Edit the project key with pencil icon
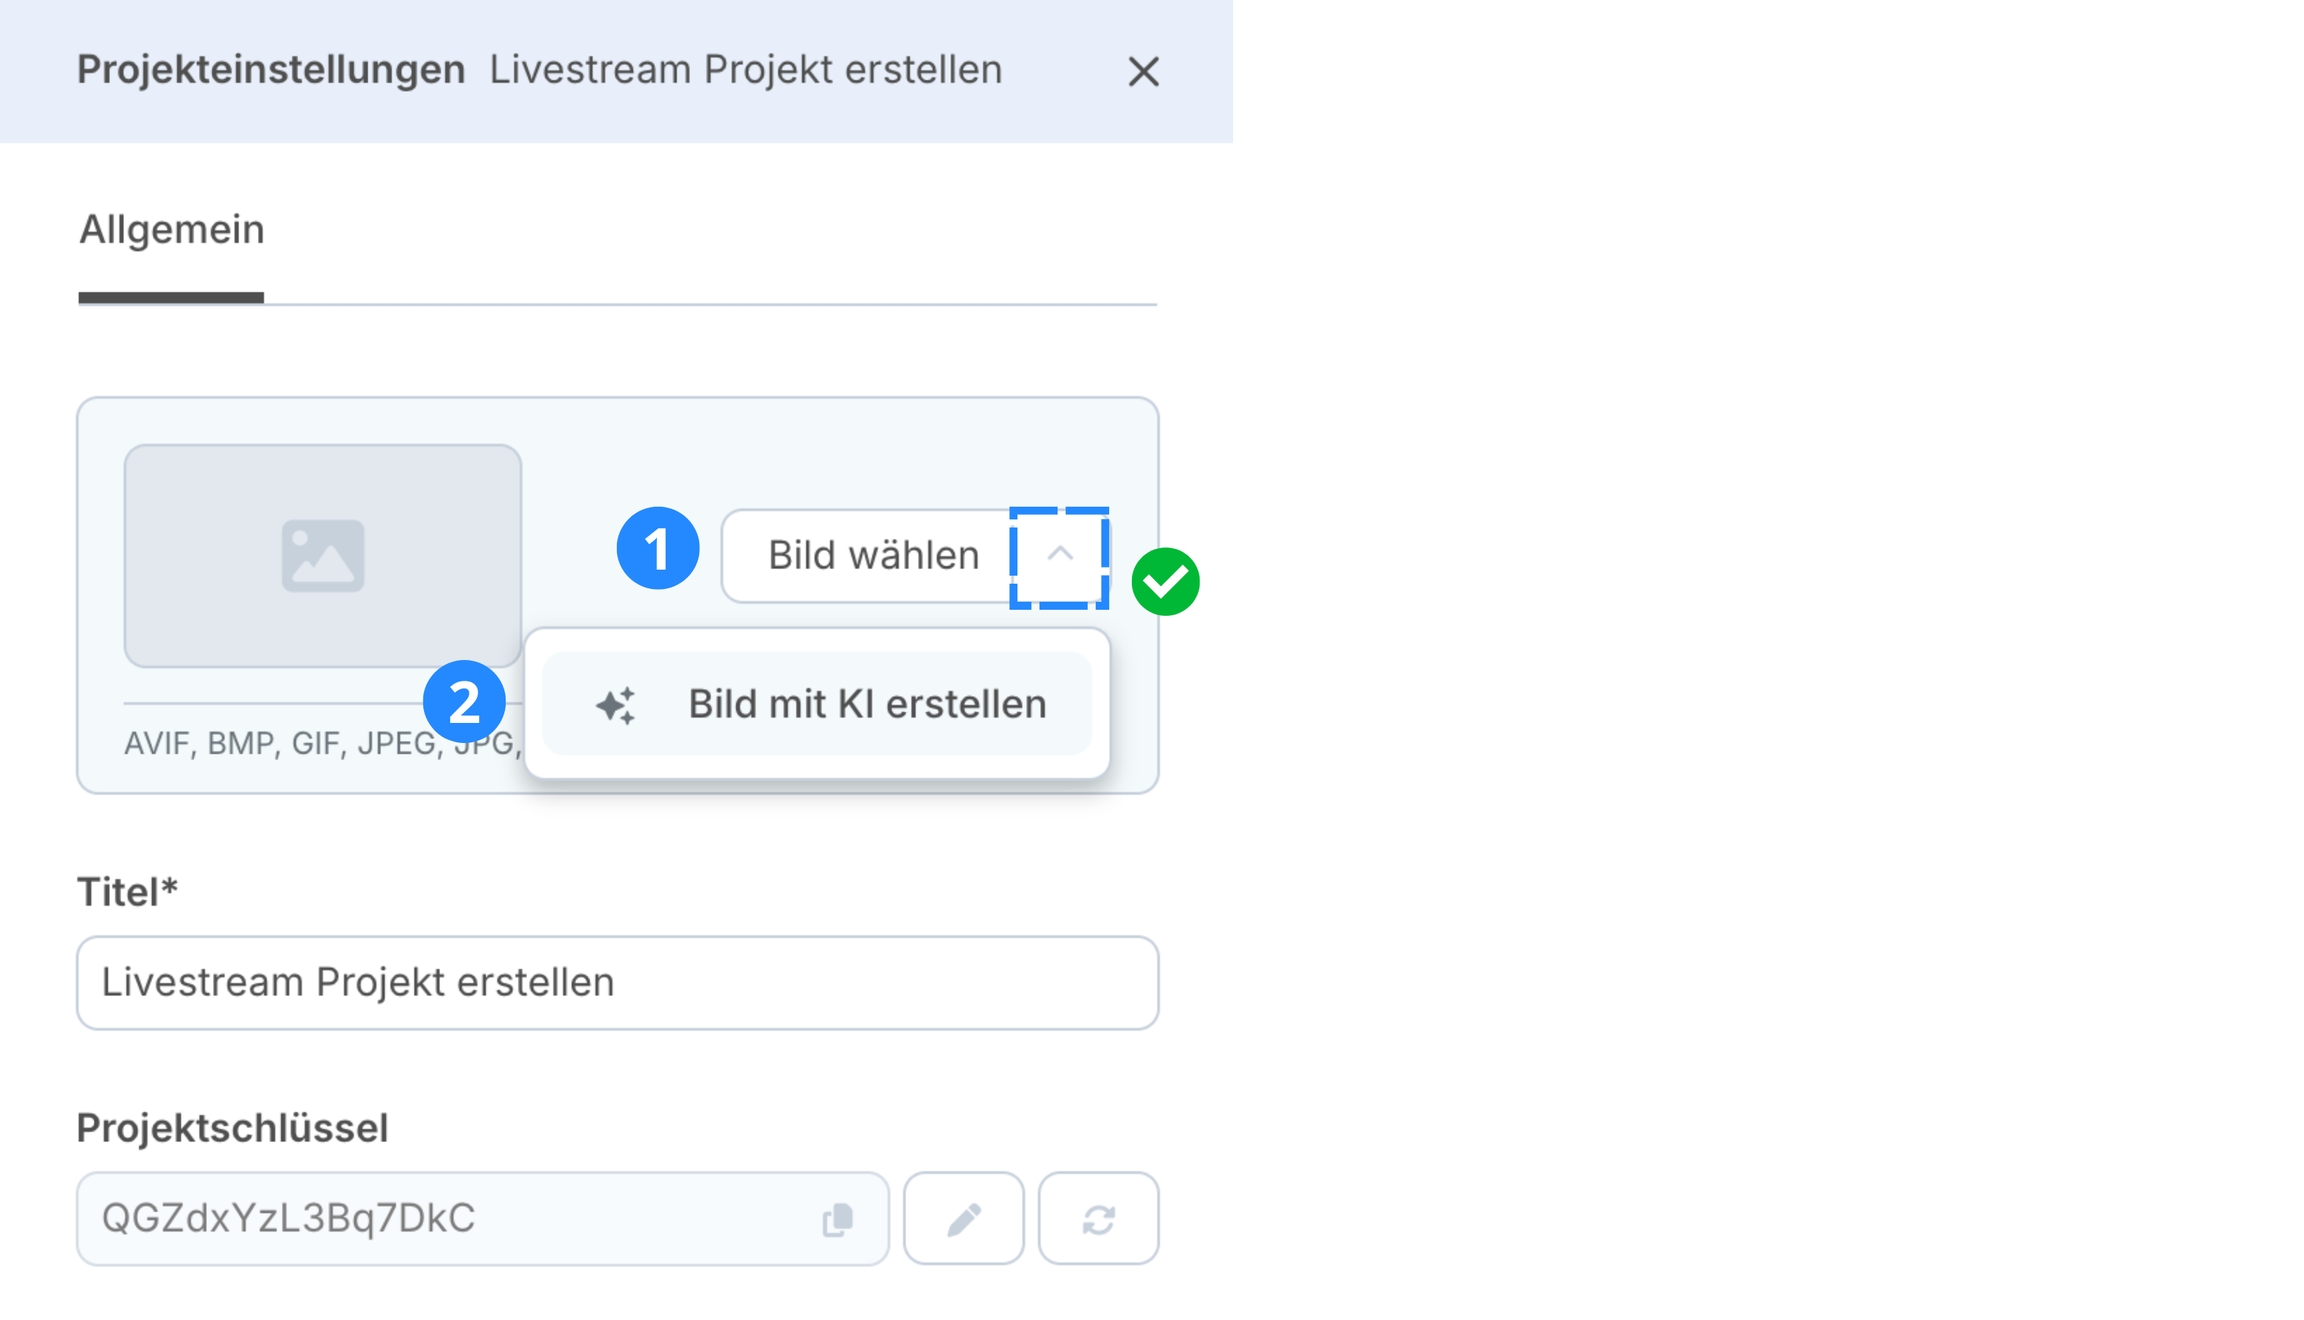The height and width of the screenshot is (1320, 2304). (963, 1219)
